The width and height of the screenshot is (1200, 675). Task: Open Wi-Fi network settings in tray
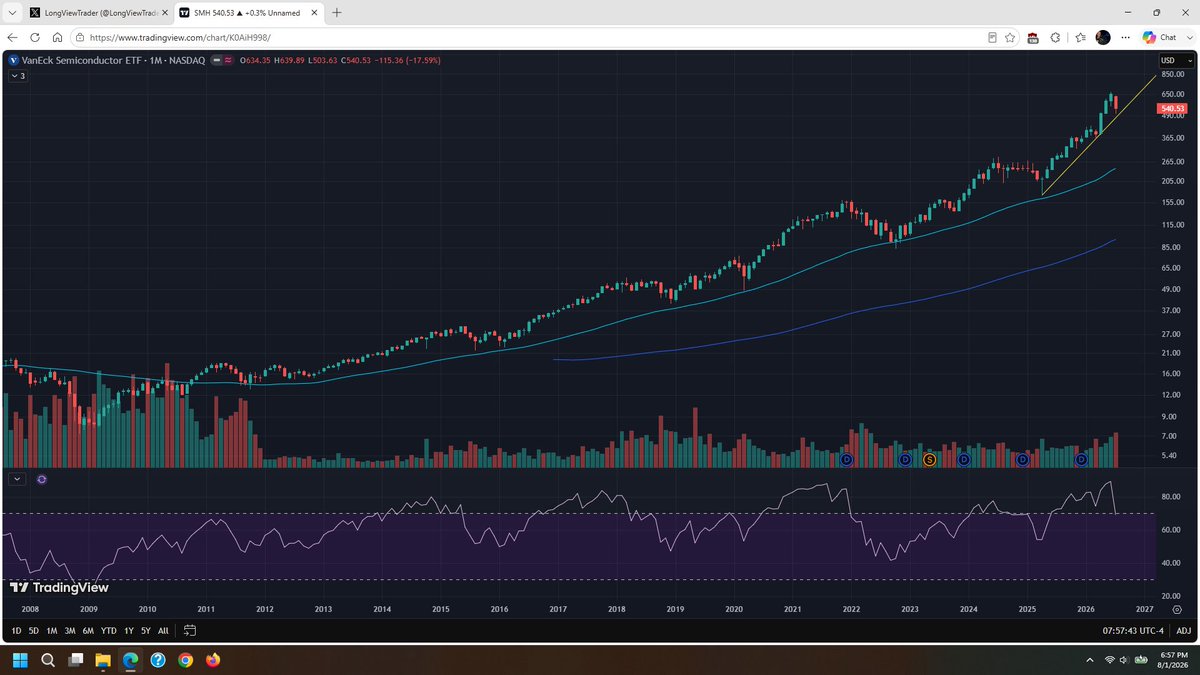click(1110, 660)
